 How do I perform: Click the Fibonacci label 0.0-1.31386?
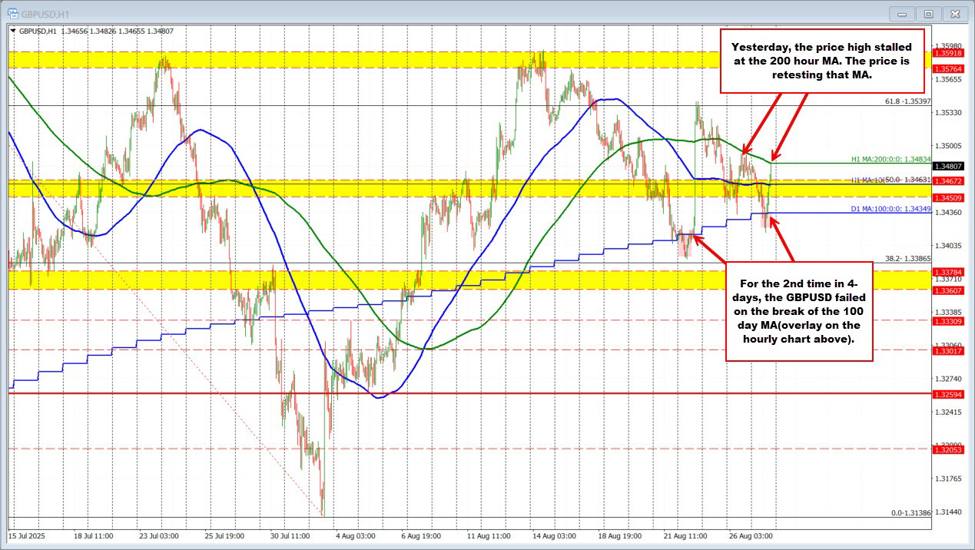coord(910,513)
